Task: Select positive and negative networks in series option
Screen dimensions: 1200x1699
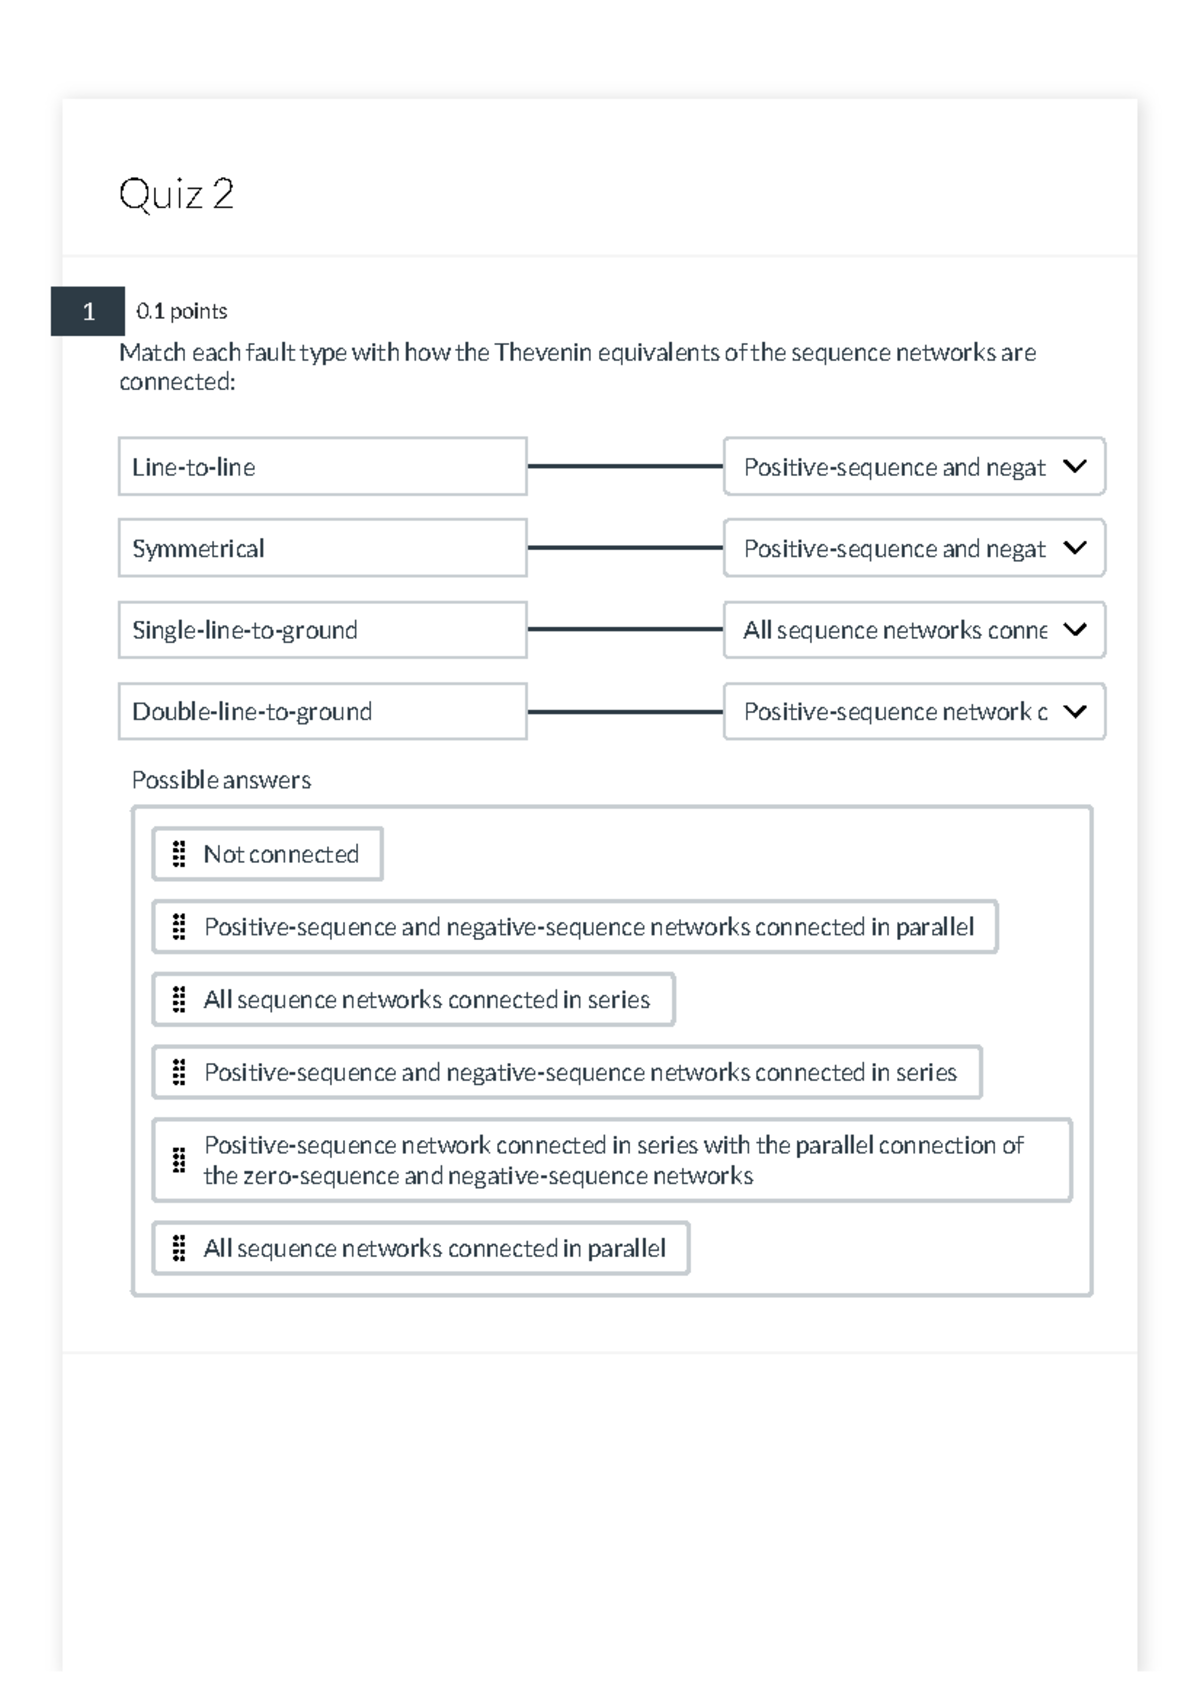Action: pyautogui.click(x=580, y=1072)
